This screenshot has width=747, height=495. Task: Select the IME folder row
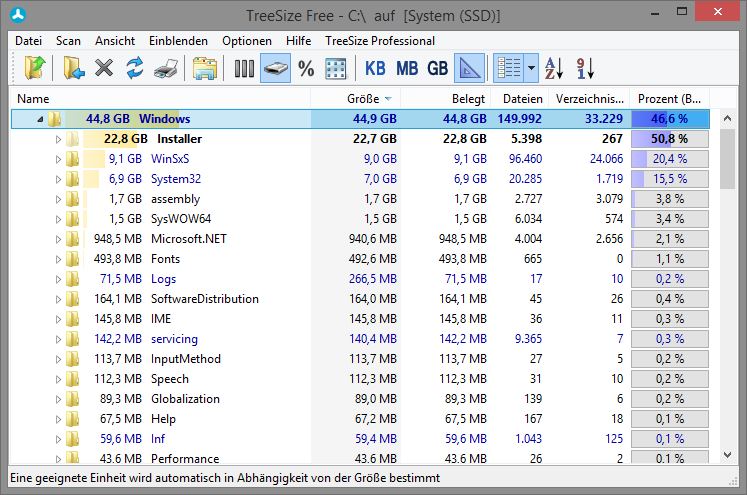[360, 319]
